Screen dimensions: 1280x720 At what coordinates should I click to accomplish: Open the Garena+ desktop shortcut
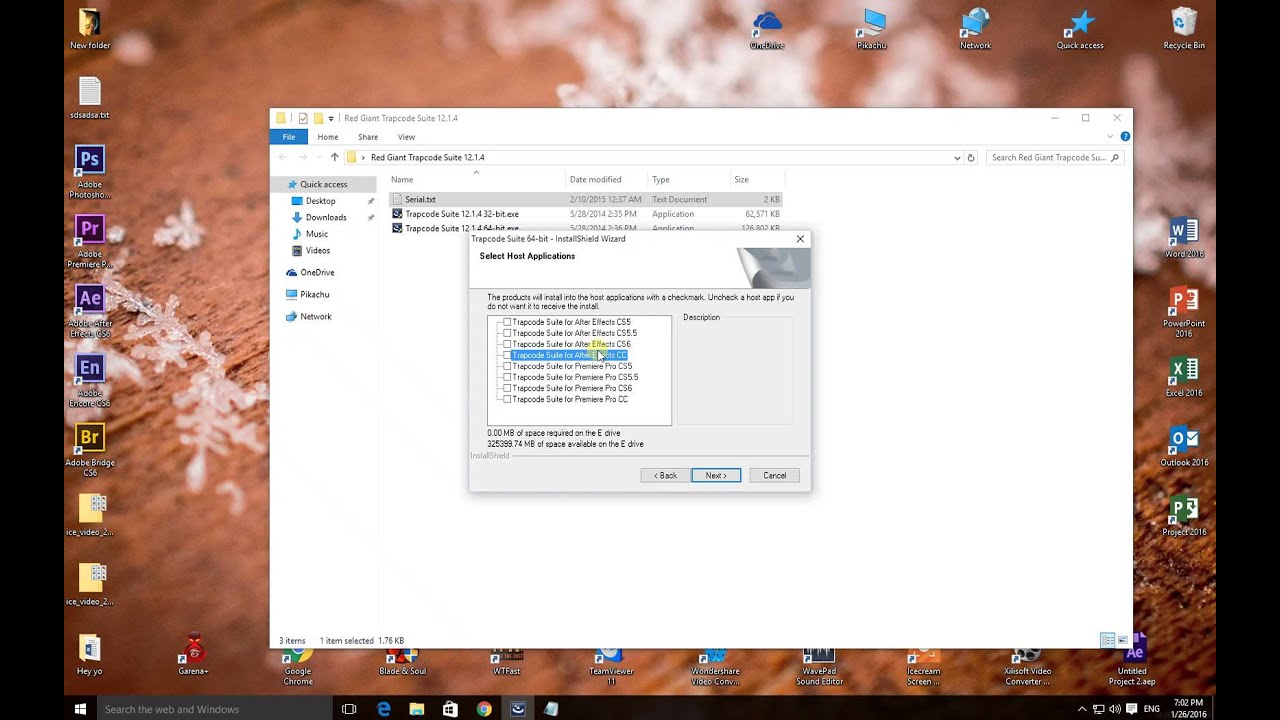pos(193,655)
